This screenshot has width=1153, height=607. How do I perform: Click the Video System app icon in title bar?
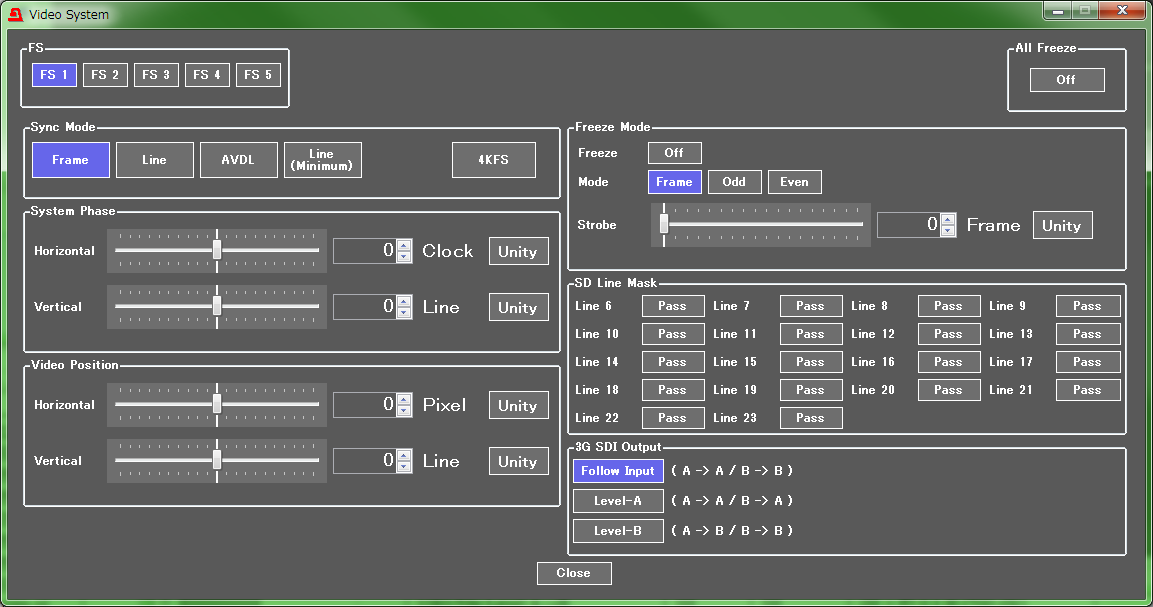click(15, 15)
